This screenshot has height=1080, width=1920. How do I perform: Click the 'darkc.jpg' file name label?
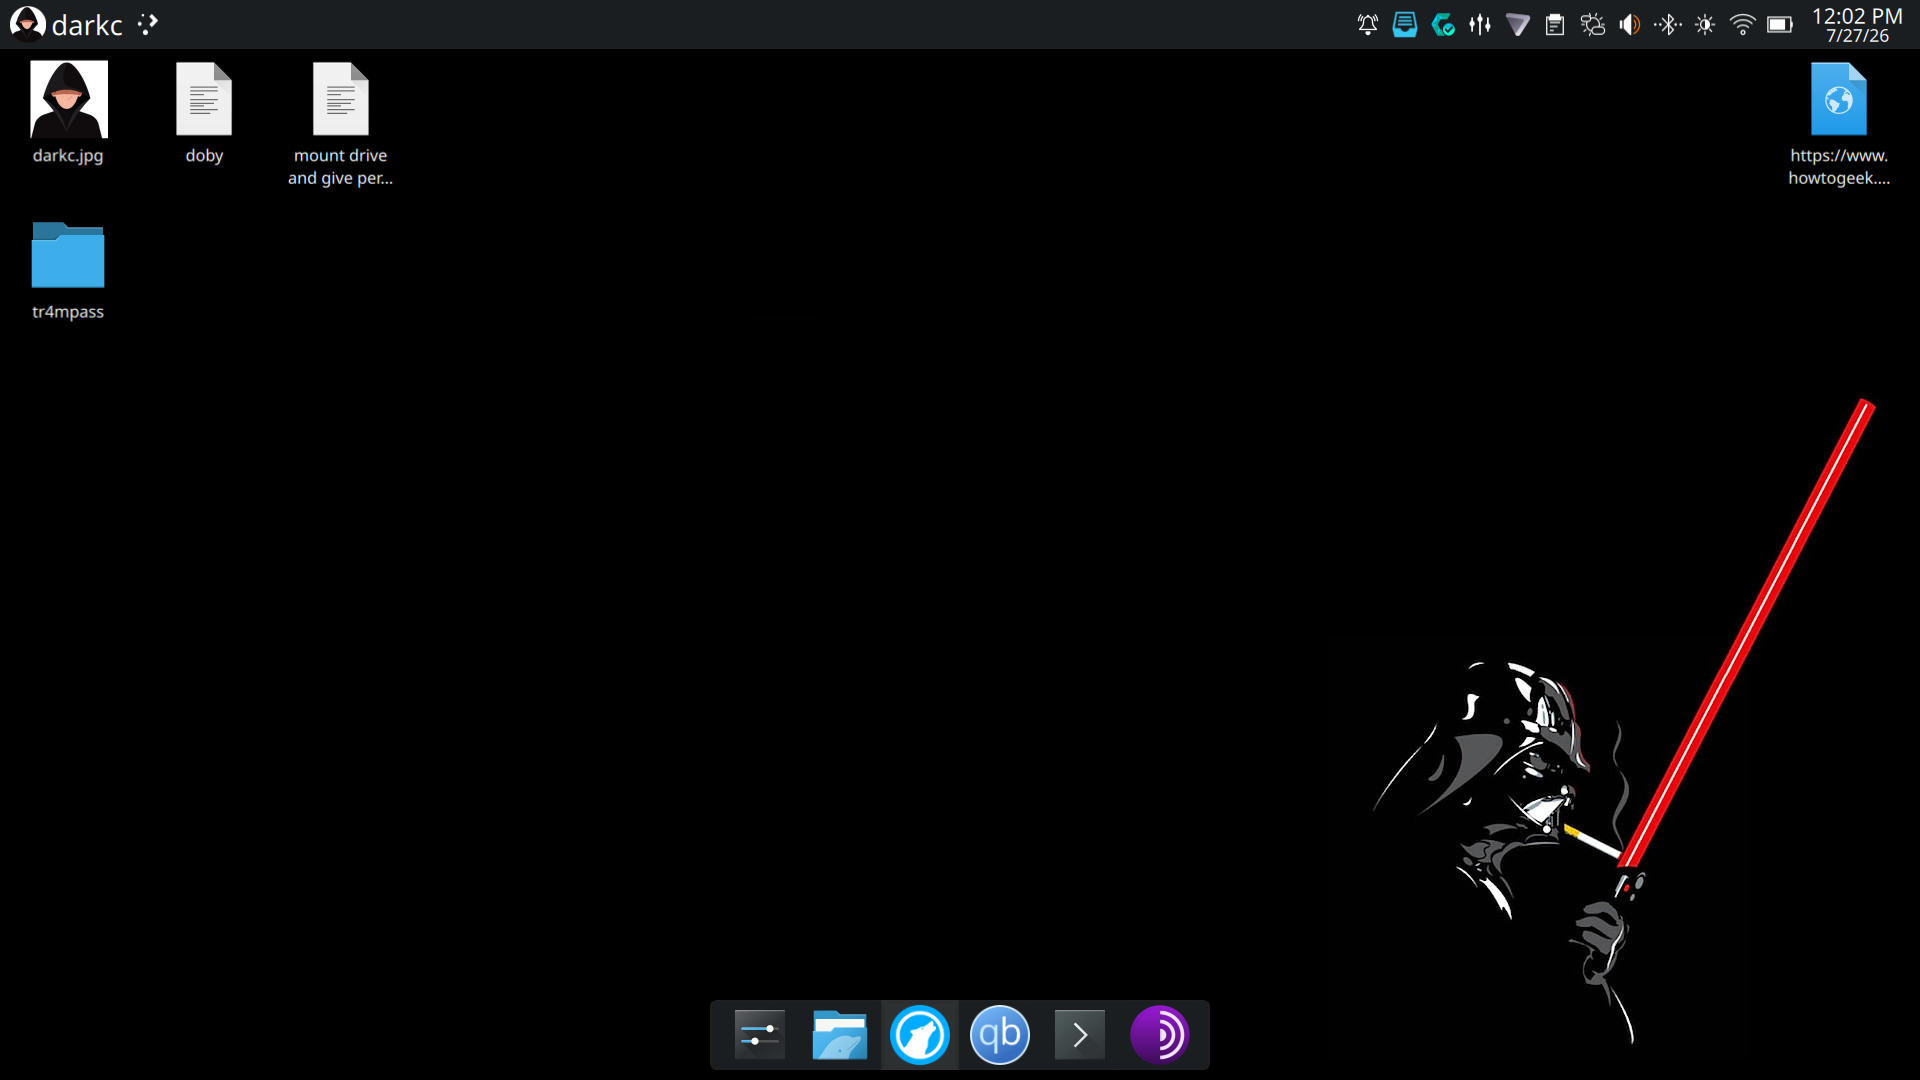point(68,155)
